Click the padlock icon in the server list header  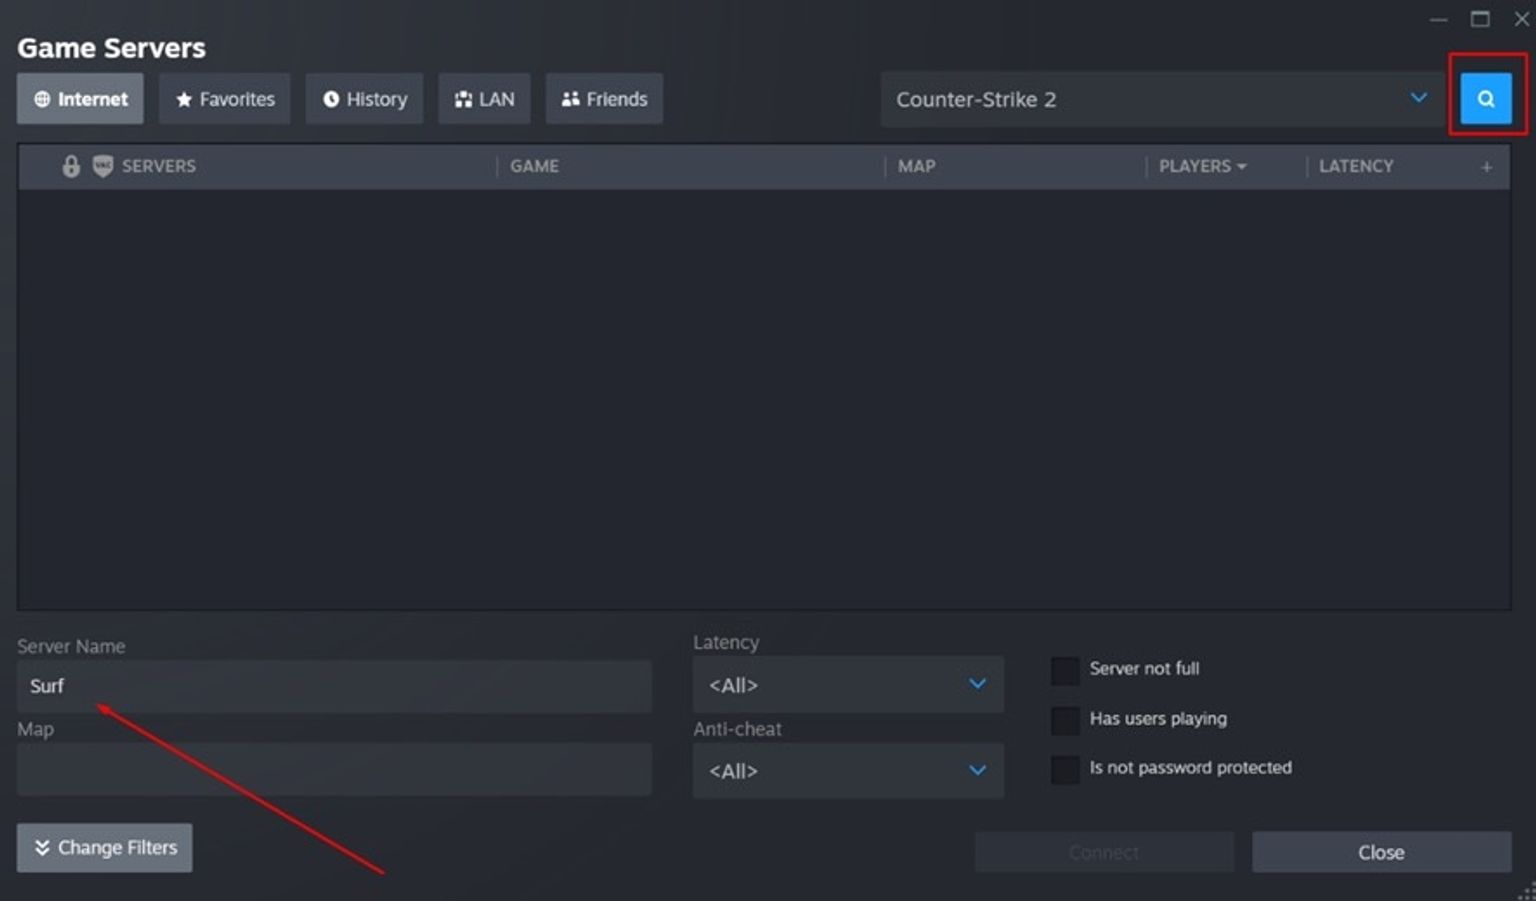click(70, 166)
